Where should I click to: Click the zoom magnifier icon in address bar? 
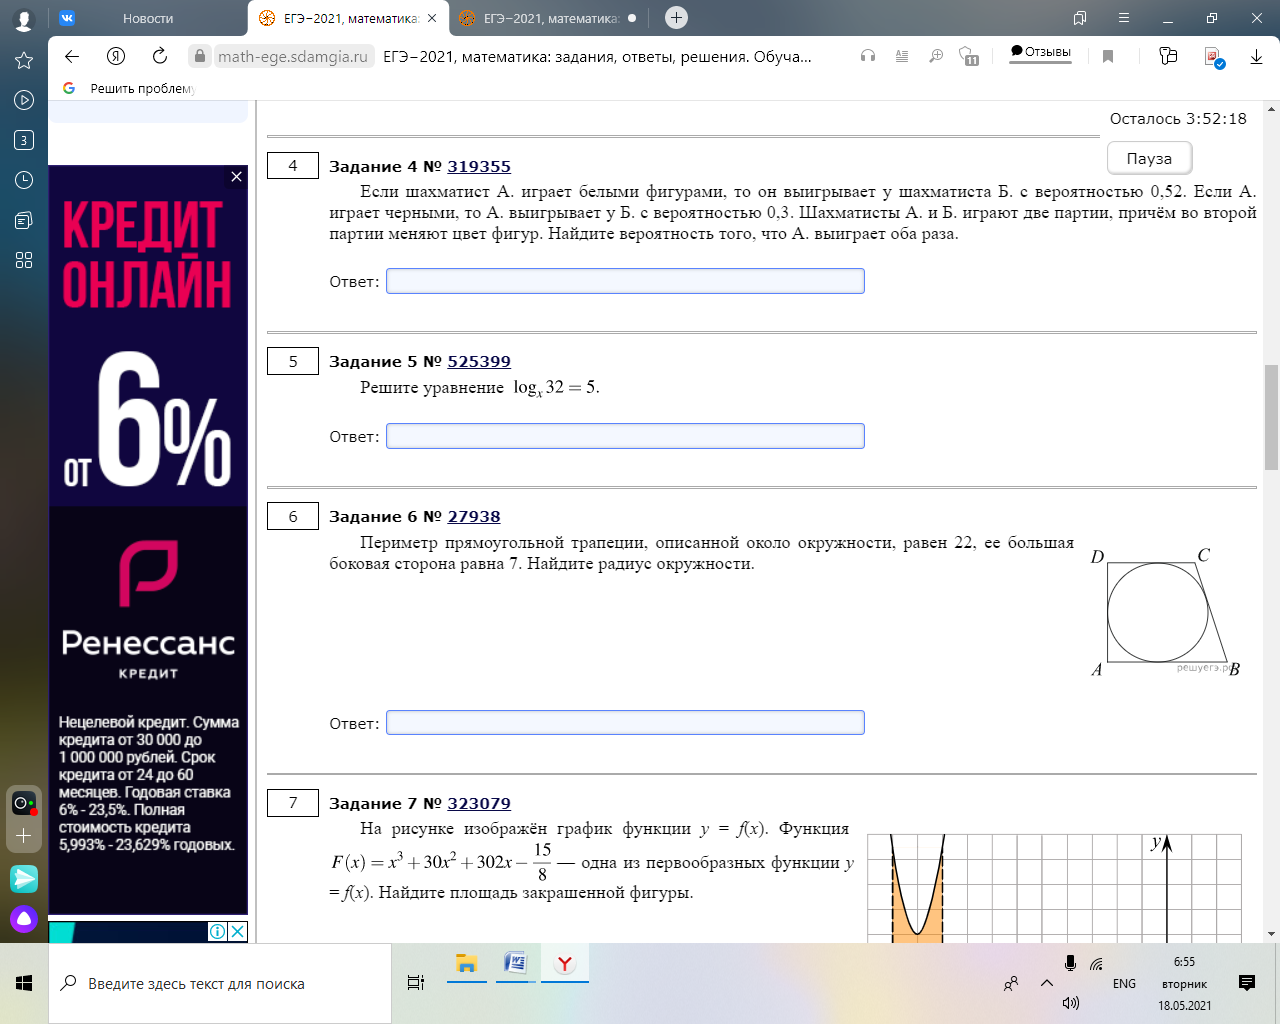[936, 57]
